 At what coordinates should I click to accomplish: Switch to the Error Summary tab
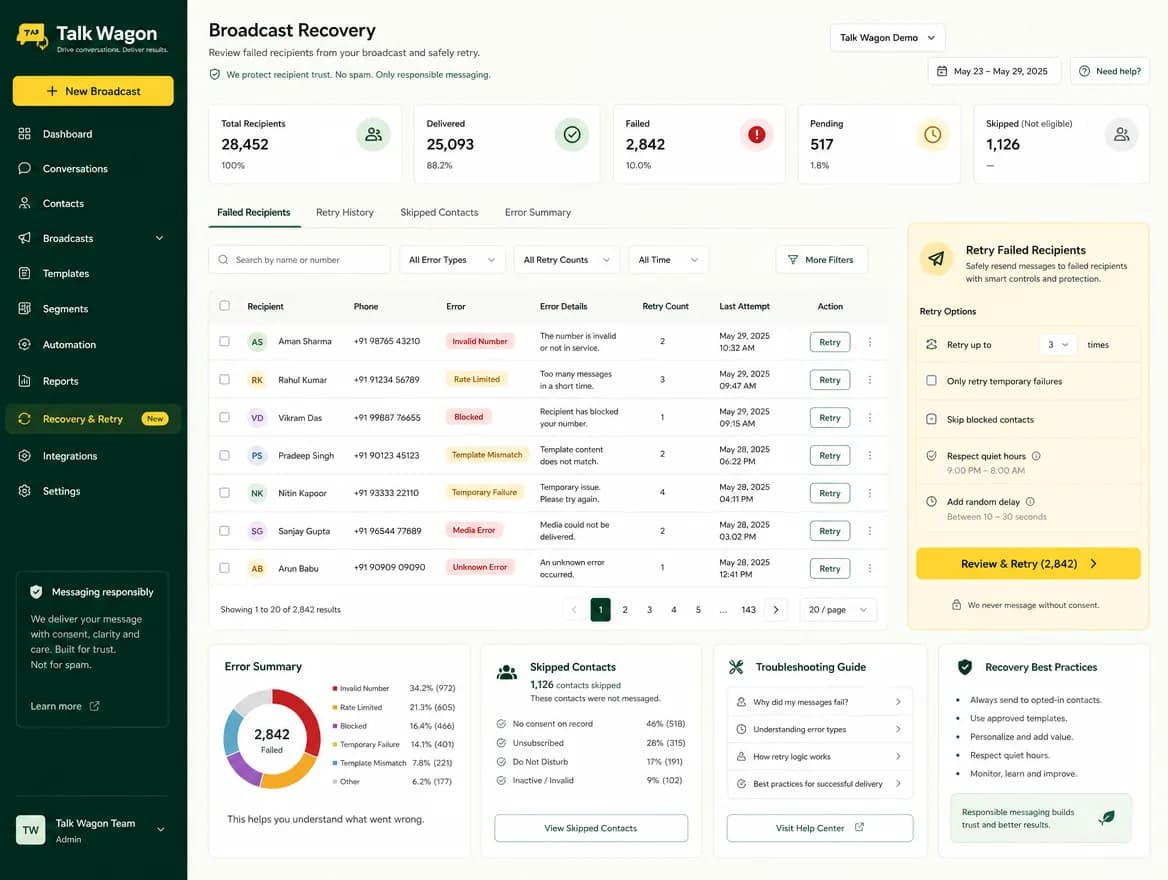[538, 212]
